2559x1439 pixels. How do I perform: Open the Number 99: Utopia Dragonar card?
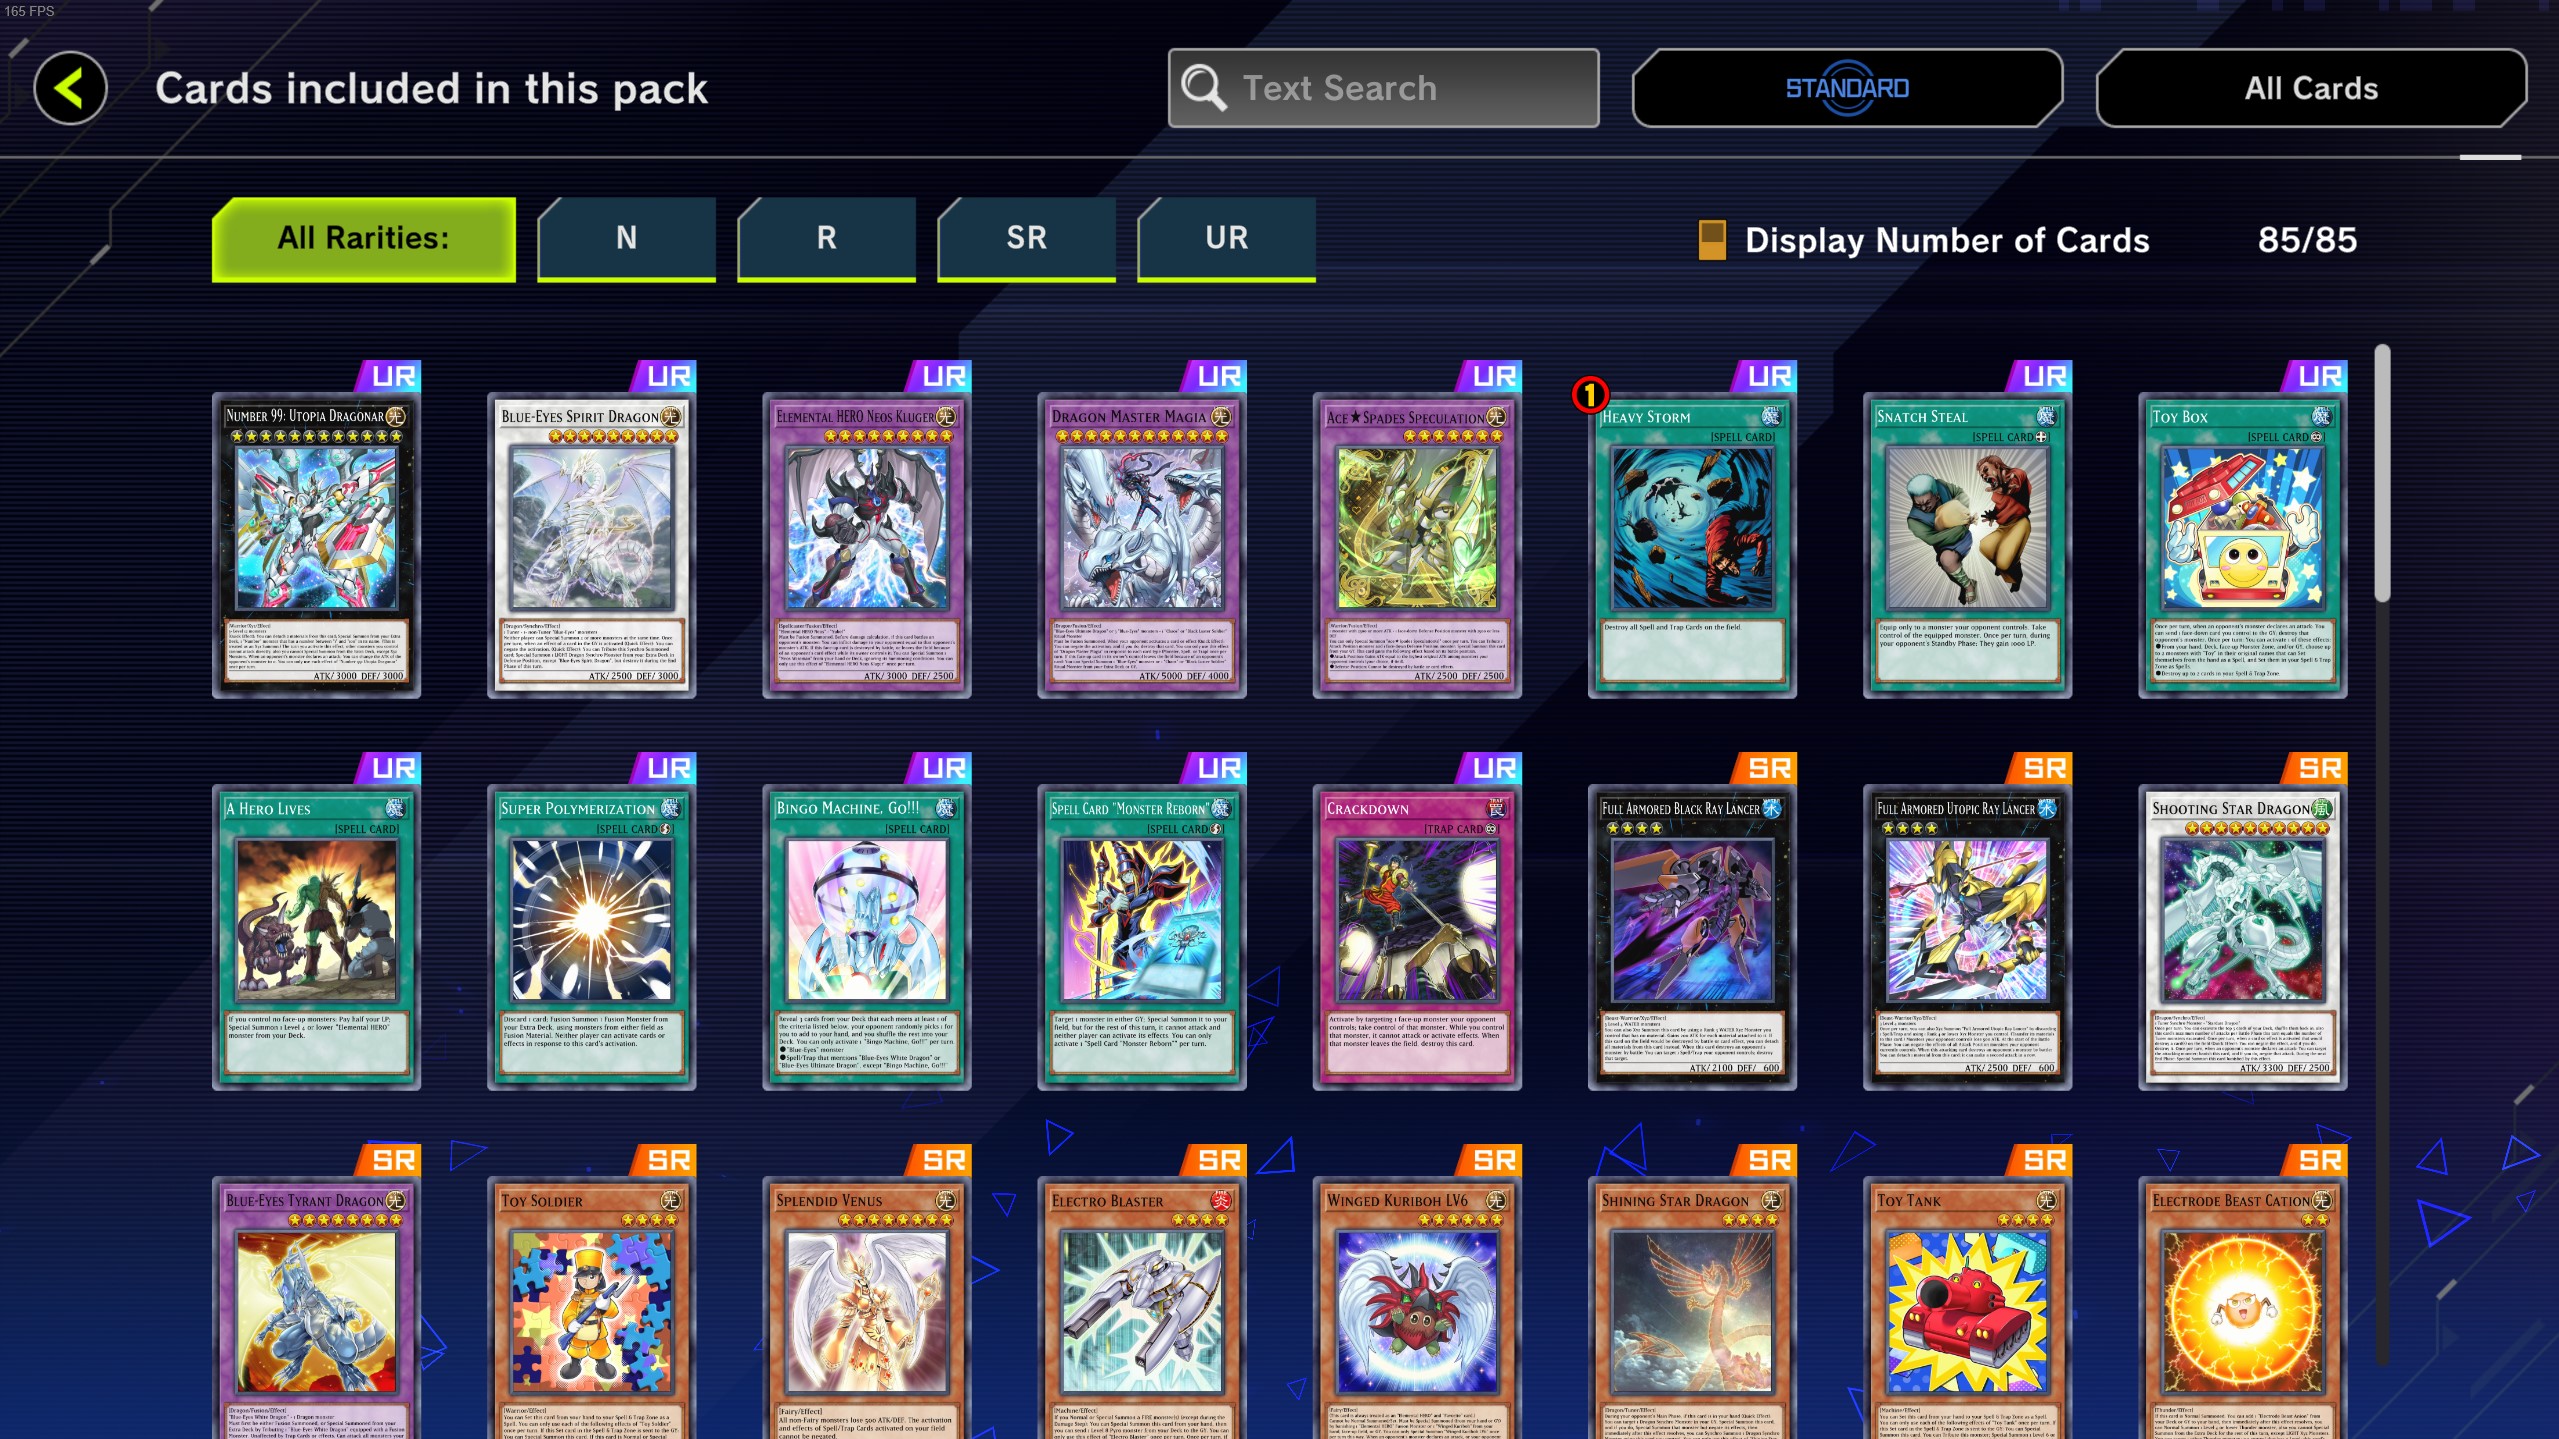[316, 545]
